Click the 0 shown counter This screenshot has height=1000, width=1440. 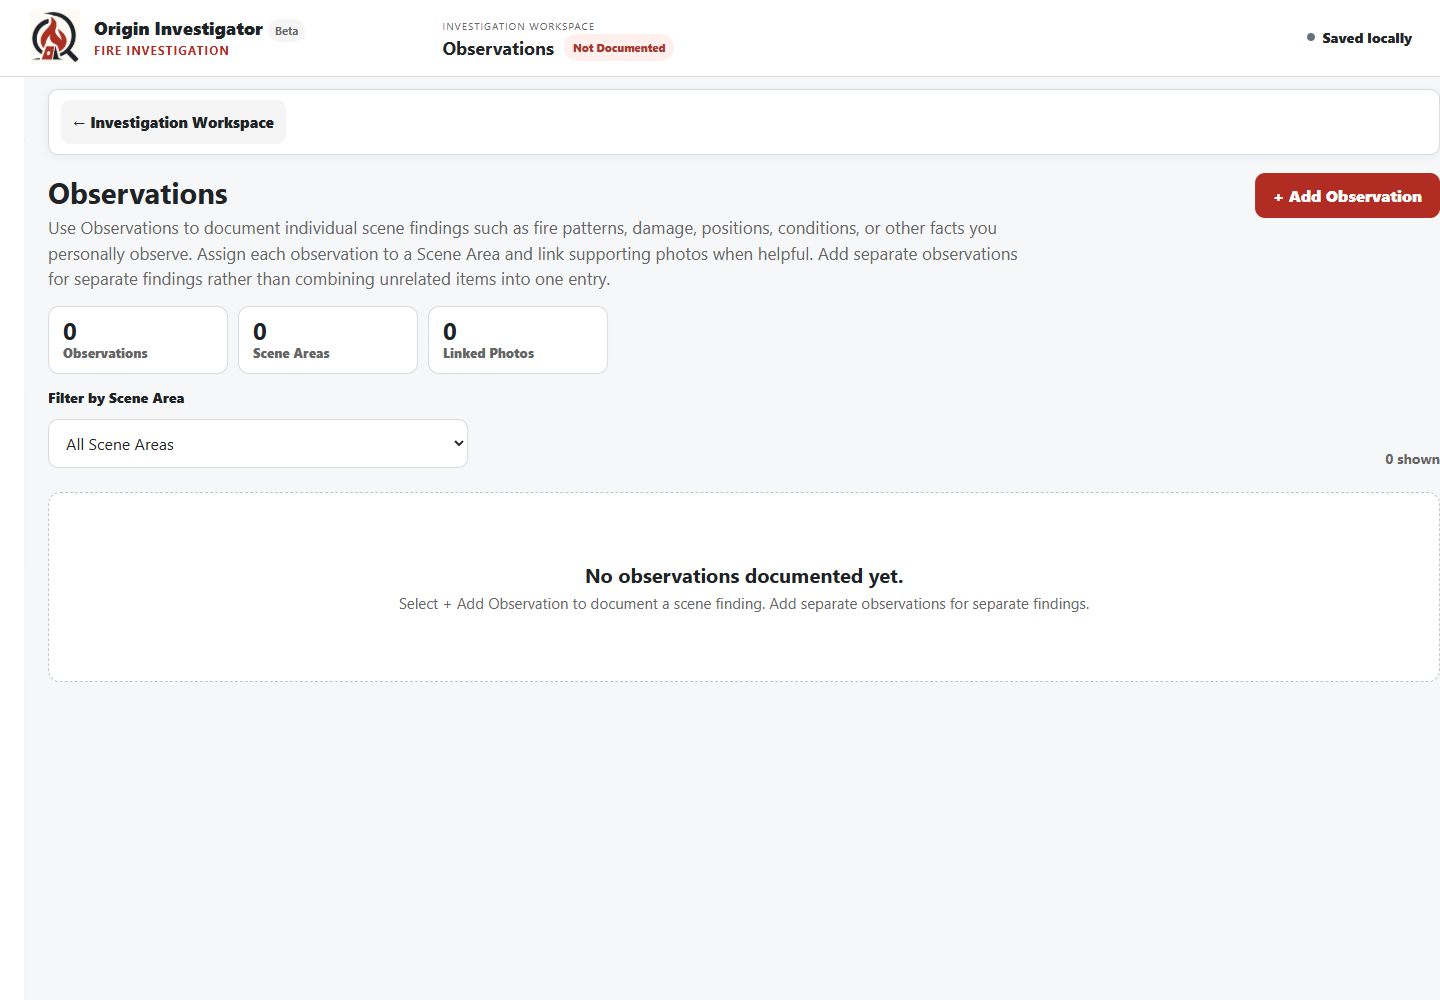1412,459
